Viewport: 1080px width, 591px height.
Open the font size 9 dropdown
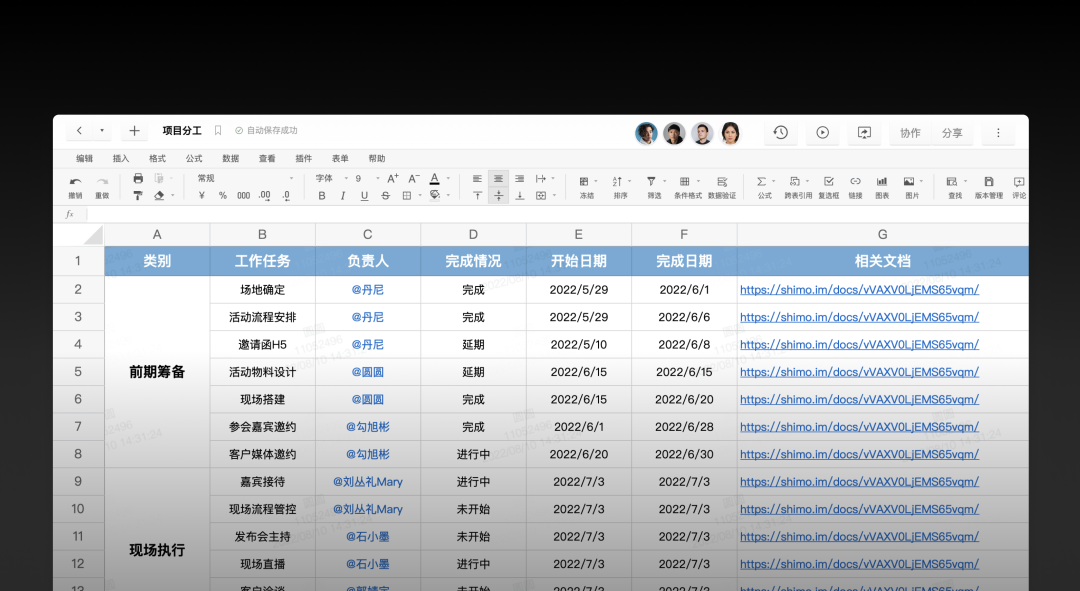(x=367, y=178)
